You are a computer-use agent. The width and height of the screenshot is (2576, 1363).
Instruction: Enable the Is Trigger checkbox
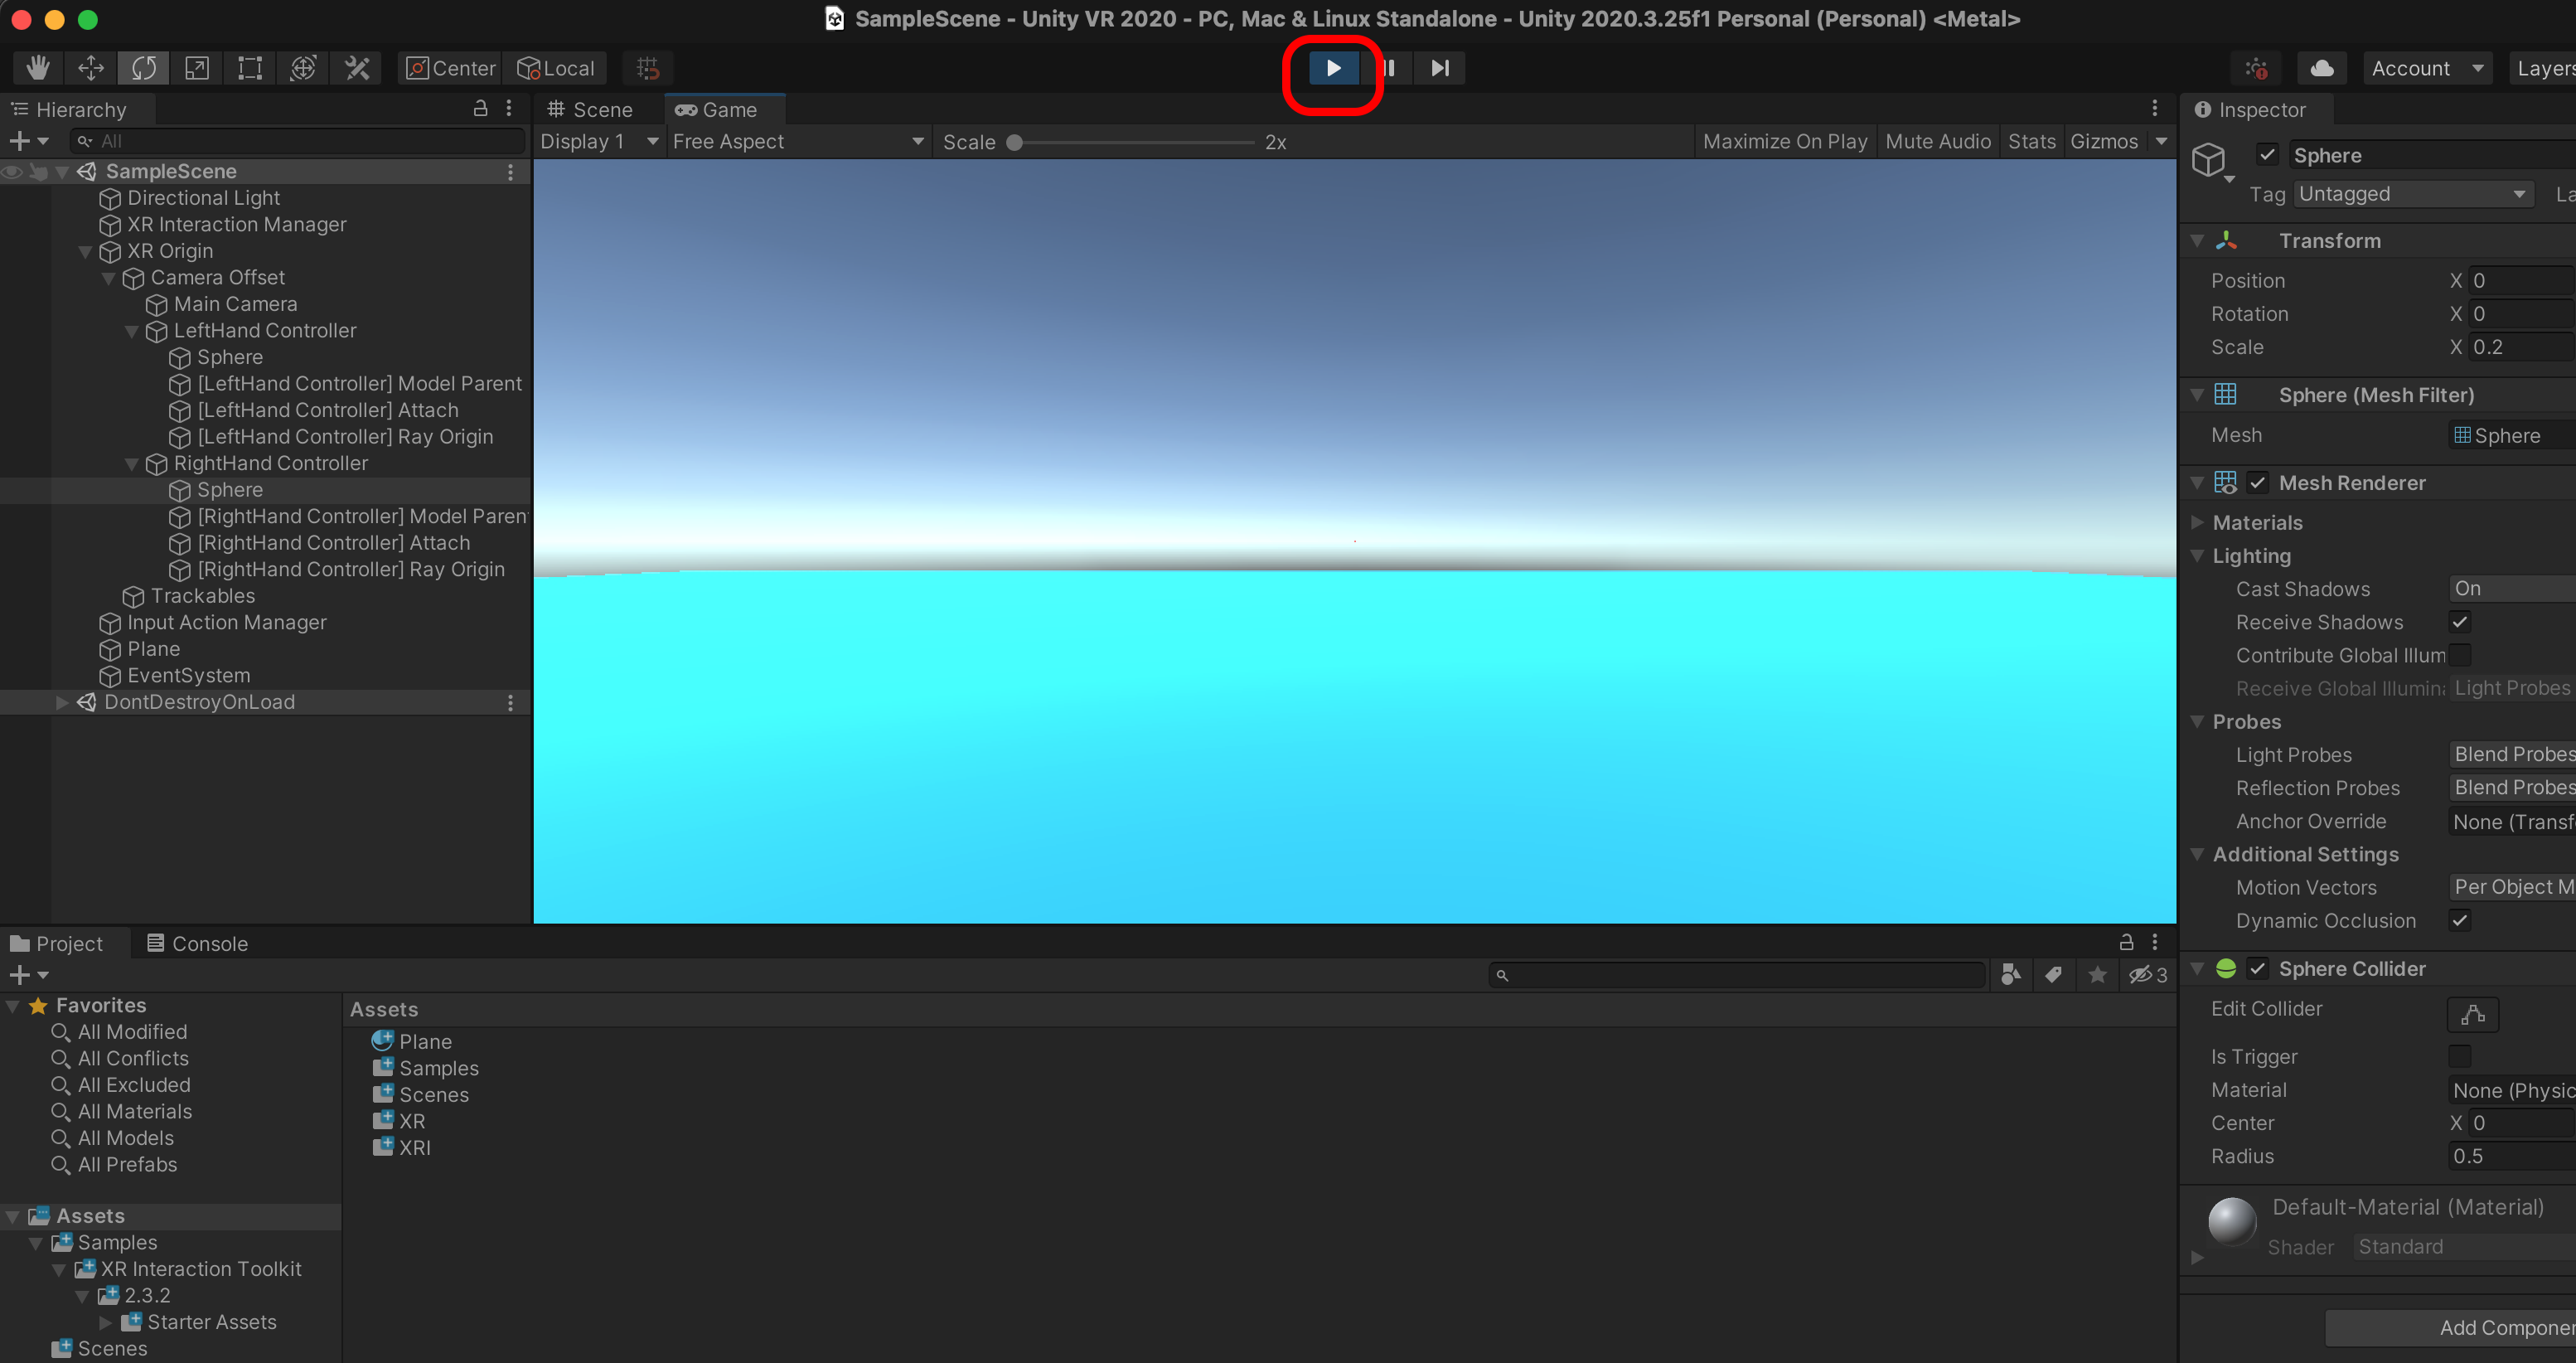(2459, 1056)
